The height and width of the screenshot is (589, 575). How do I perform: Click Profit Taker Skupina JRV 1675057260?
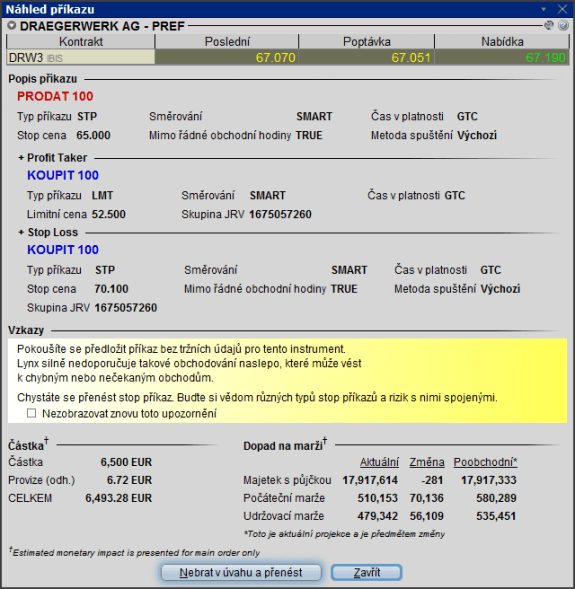[280, 214]
